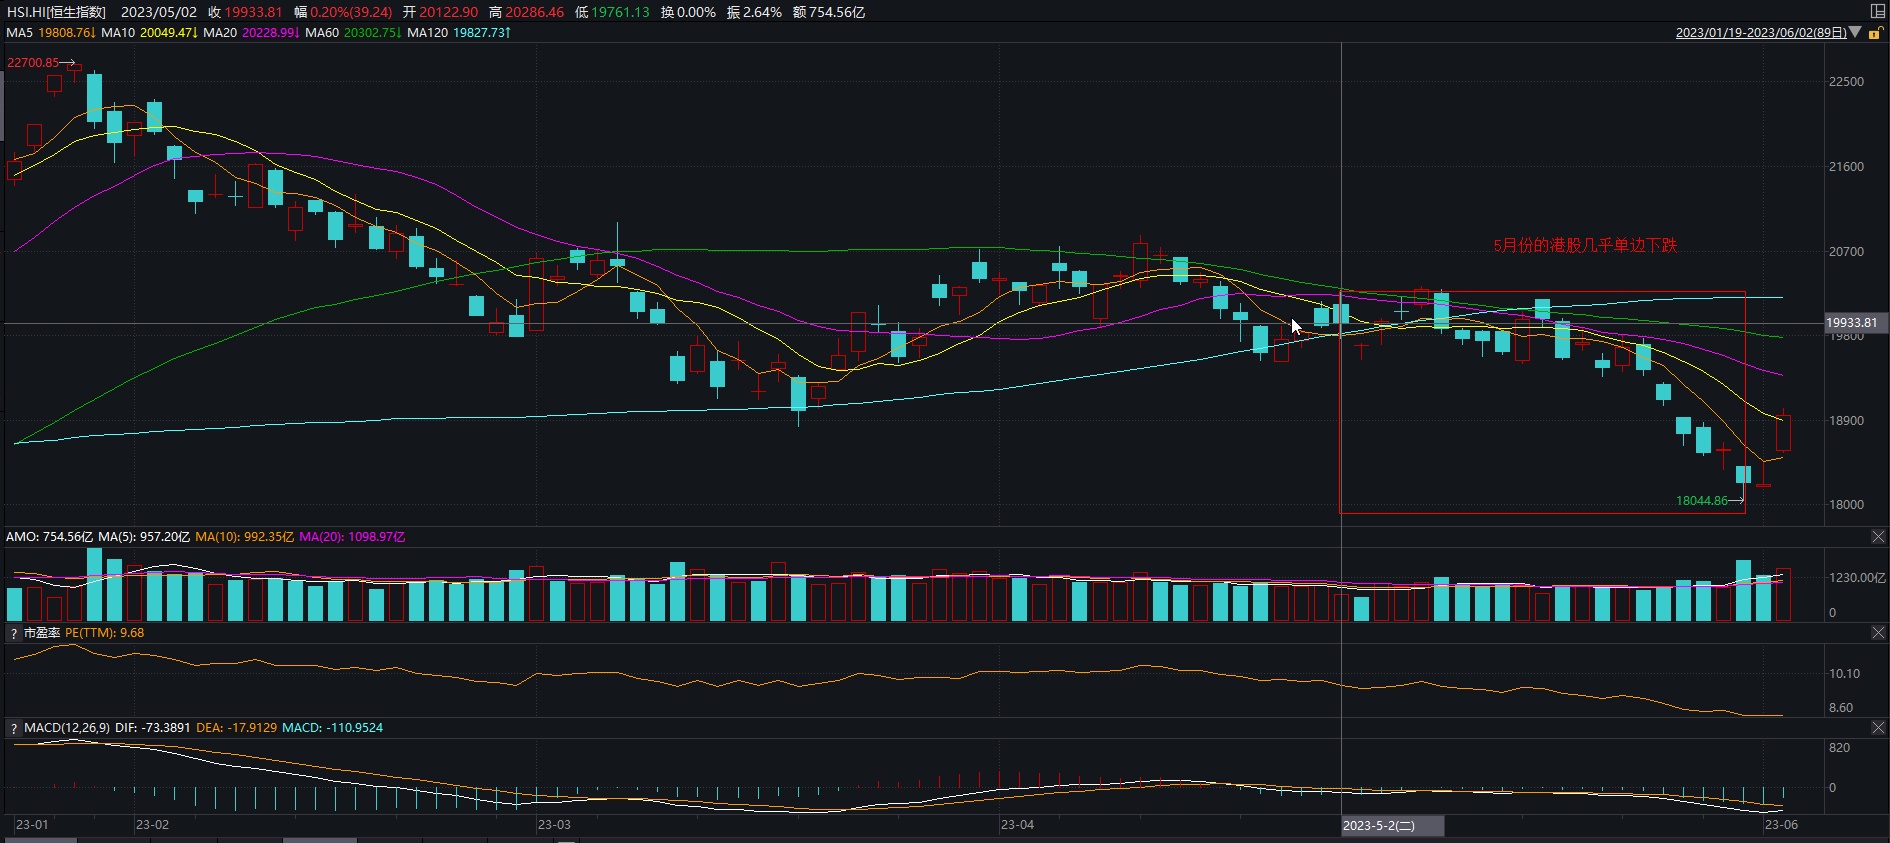The height and width of the screenshot is (843, 1890).
Task: Close the PE(TTM) indicator panel
Action: pos(1878,633)
